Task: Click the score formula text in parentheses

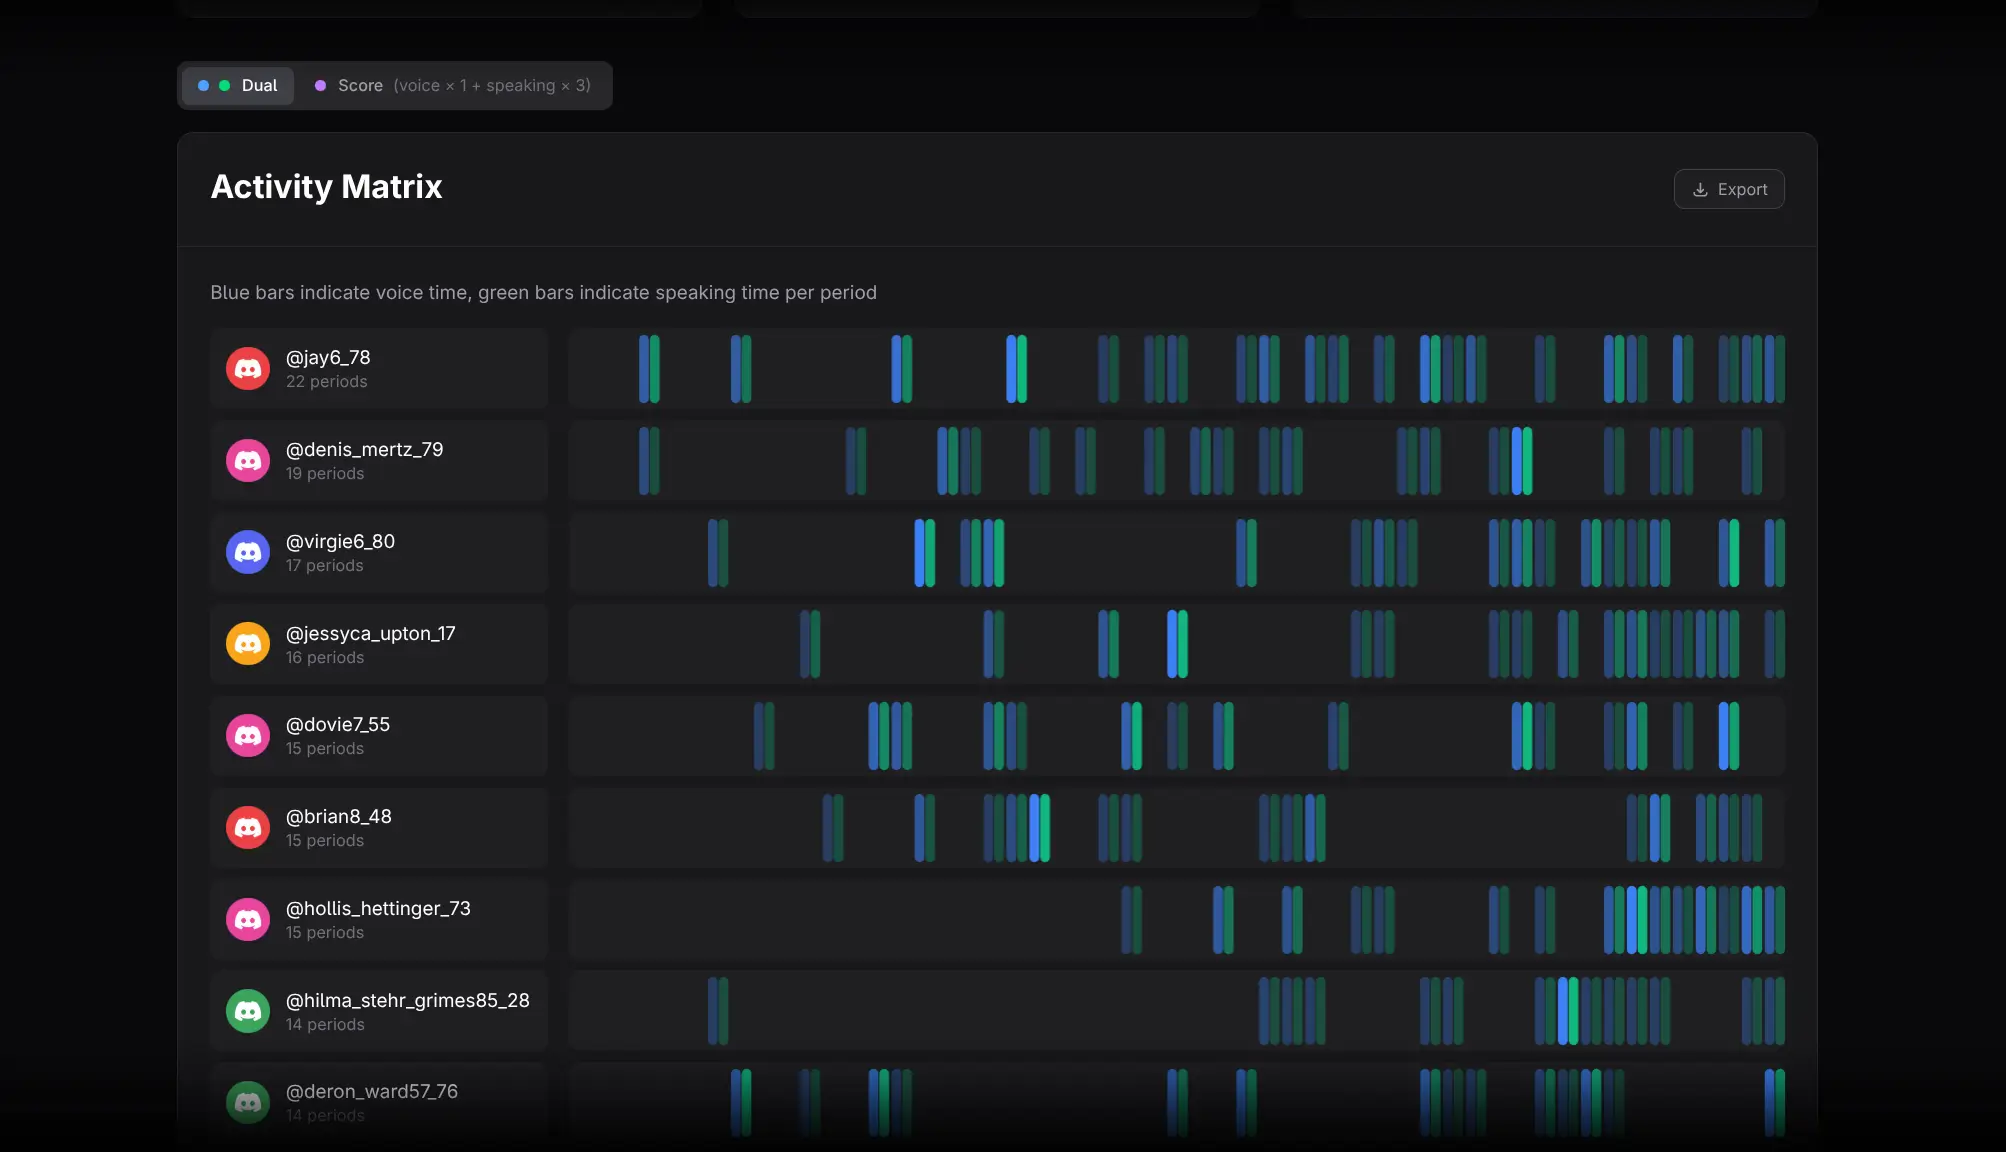Action: 492,86
